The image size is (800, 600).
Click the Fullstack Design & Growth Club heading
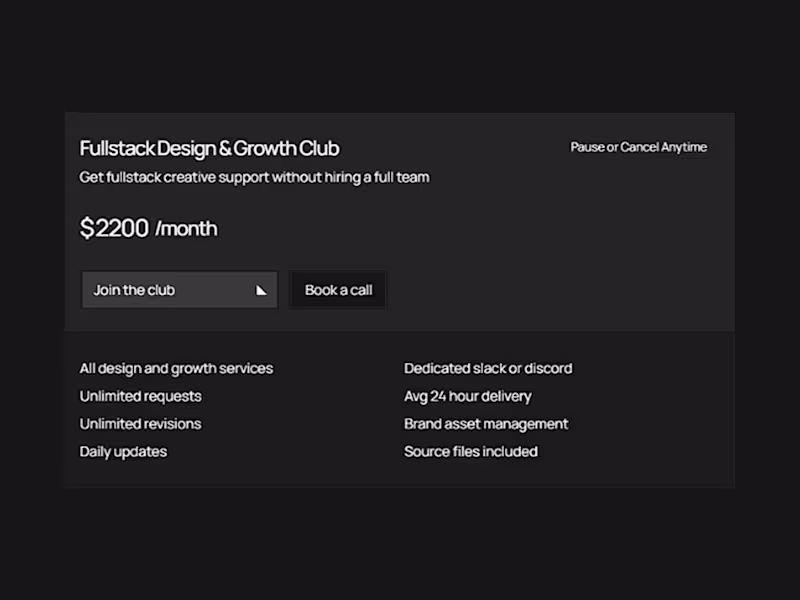209,148
